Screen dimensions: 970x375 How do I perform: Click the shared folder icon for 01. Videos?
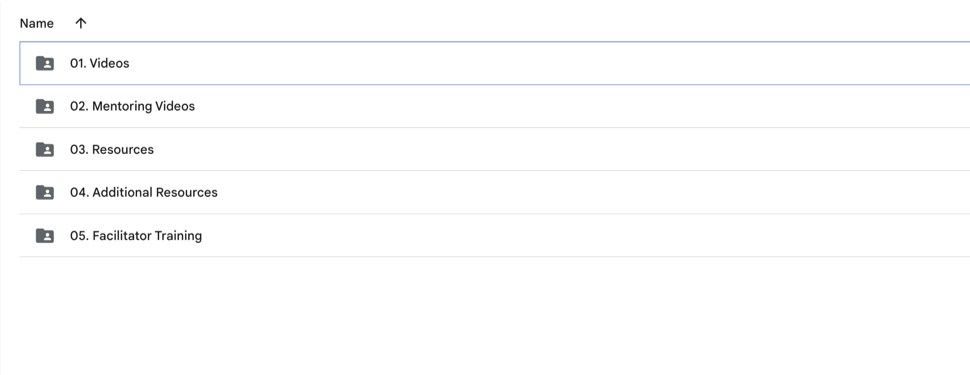(45, 63)
